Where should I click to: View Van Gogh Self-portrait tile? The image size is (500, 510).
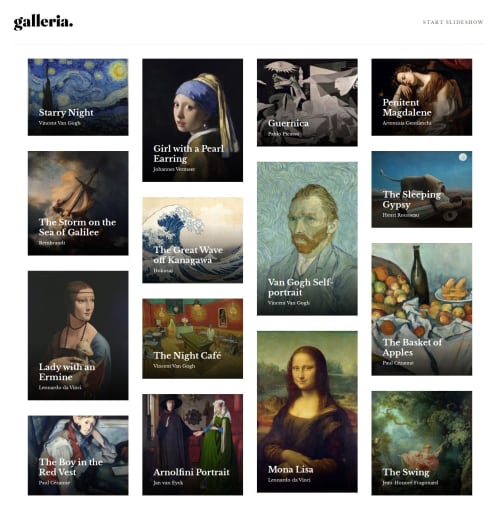[307, 238]
